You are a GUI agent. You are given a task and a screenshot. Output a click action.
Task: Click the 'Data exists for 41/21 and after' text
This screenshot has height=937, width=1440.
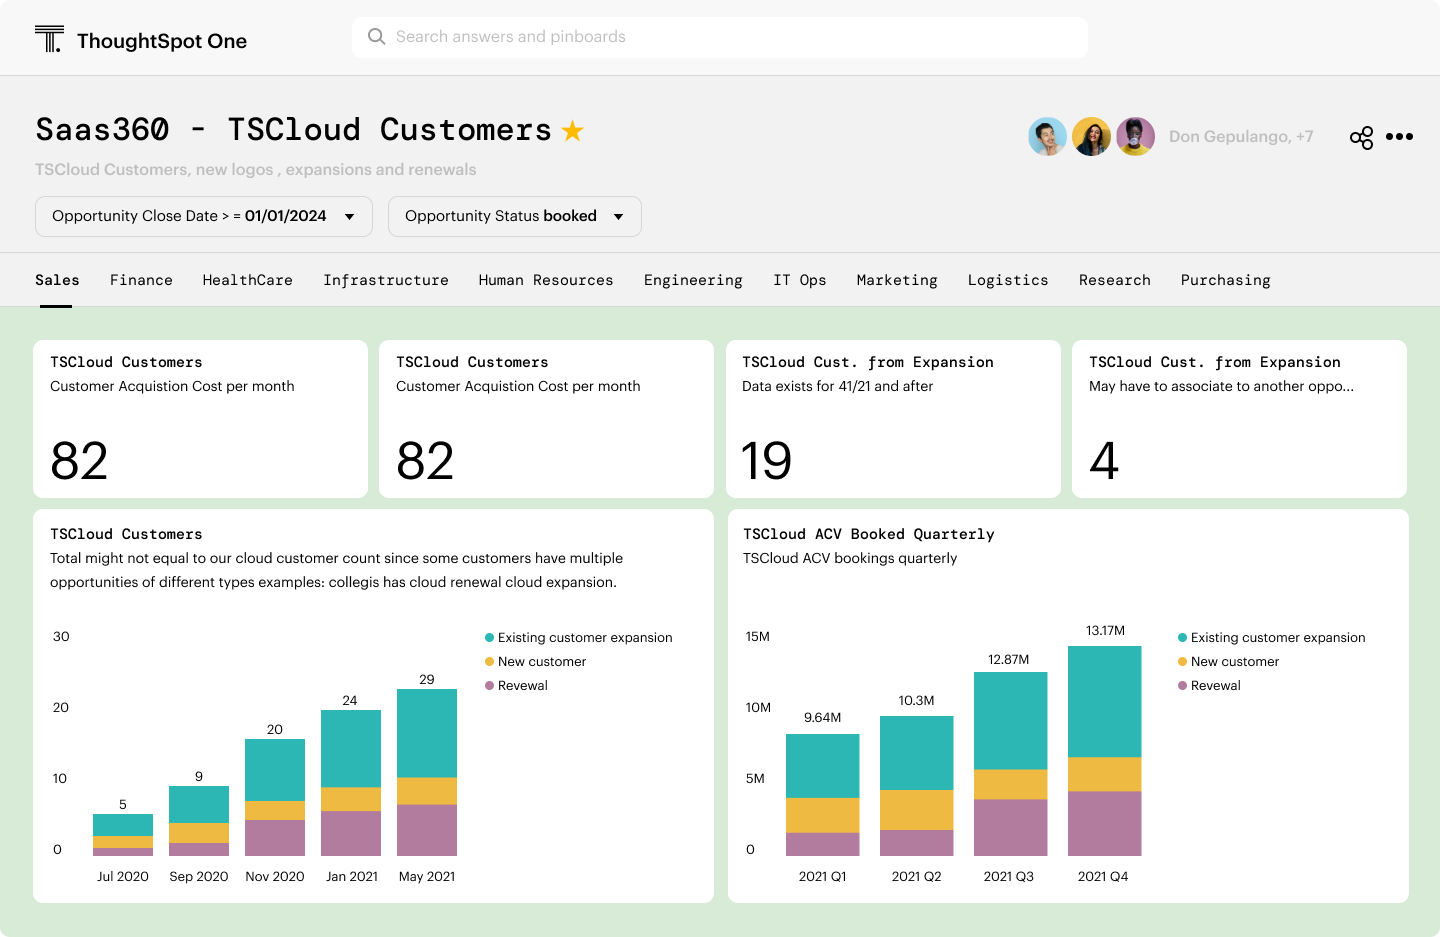(838, 387)
